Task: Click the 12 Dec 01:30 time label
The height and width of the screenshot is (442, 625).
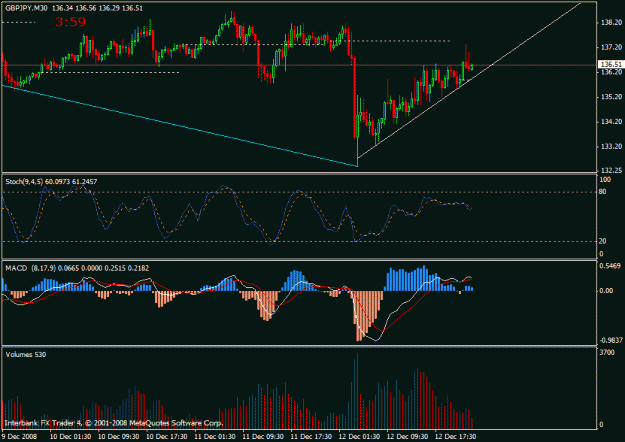Action: [360, 436]
